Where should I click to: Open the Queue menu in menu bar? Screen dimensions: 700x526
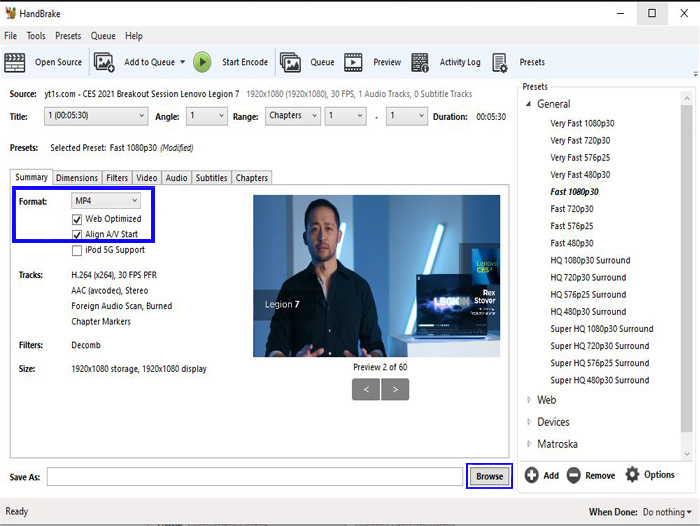pyautogui.click(x=103, y=36)
